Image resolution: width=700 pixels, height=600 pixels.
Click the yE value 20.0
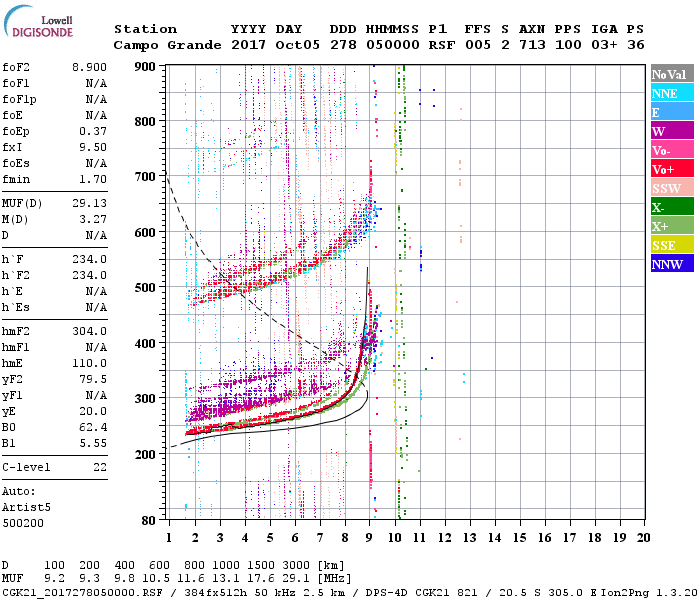tap(93, 411)
